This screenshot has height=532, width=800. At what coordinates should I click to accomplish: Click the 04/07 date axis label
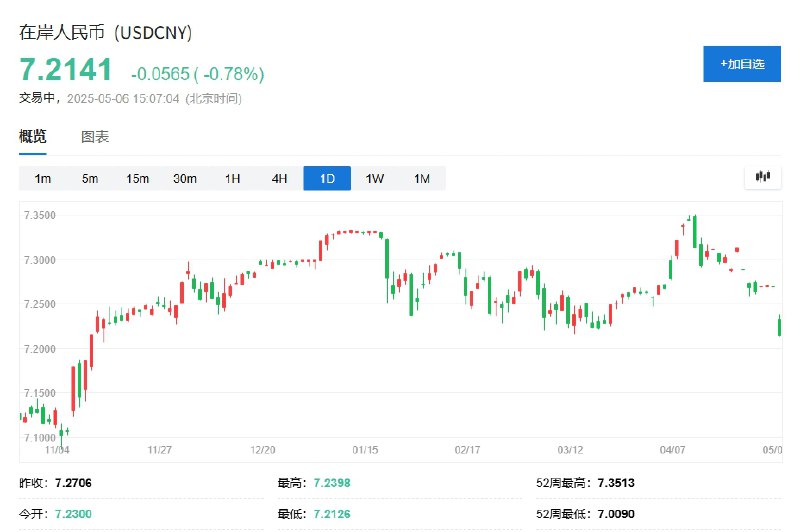[672, 450]
